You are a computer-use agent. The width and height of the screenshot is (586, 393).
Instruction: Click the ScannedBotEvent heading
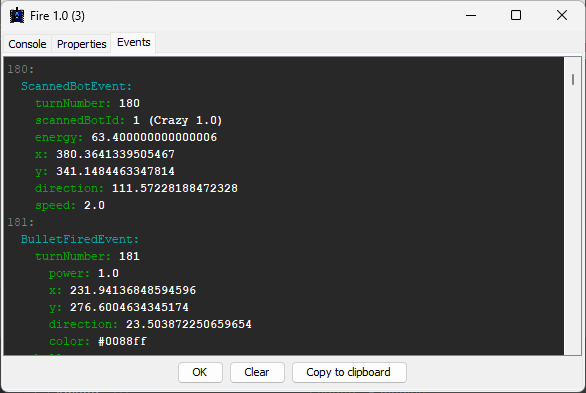click(76, 86)
